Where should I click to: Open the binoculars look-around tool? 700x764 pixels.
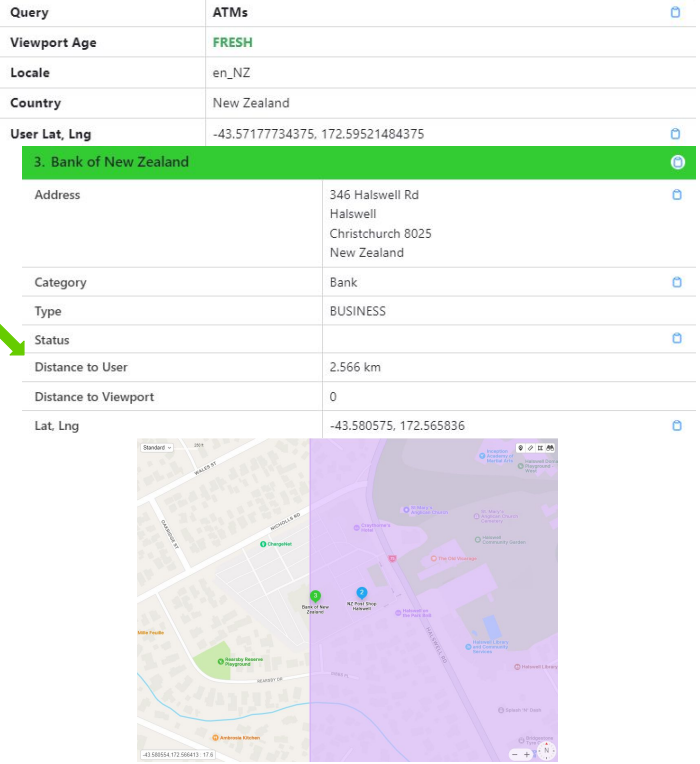pos(550,448)
